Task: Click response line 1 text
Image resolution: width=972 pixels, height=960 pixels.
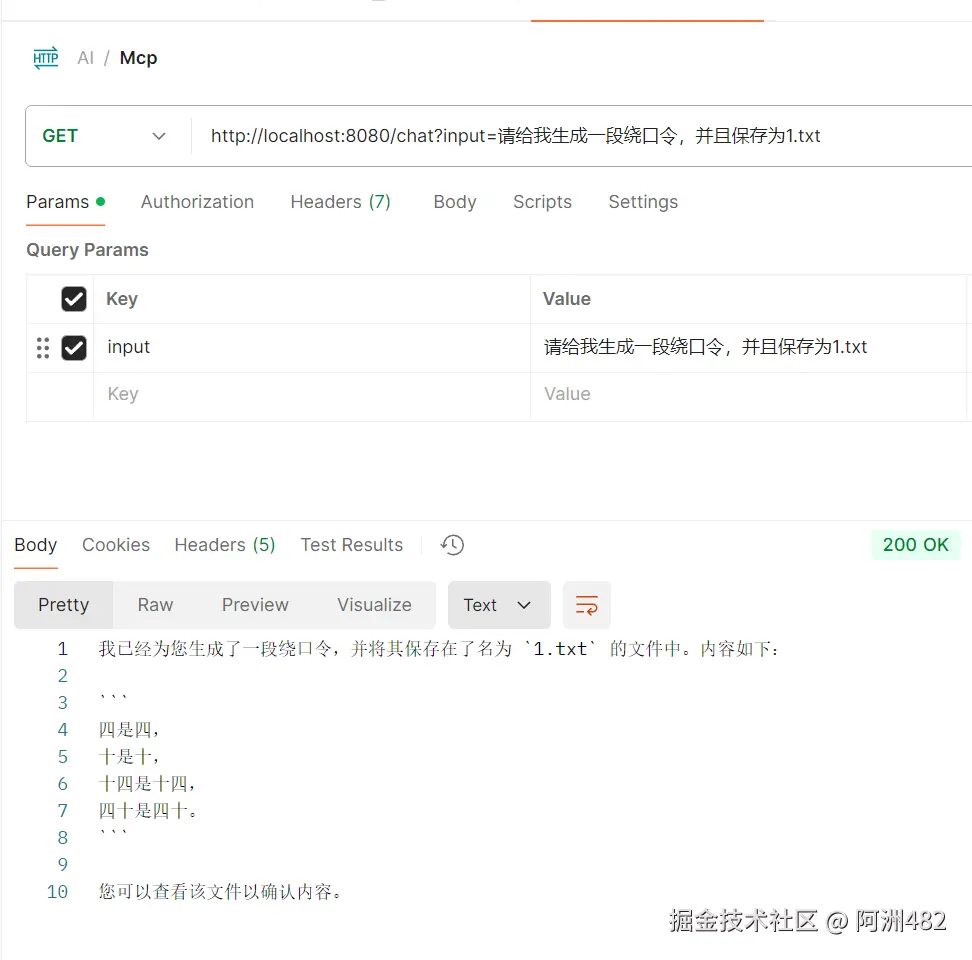Action: (x=440, y=649)
